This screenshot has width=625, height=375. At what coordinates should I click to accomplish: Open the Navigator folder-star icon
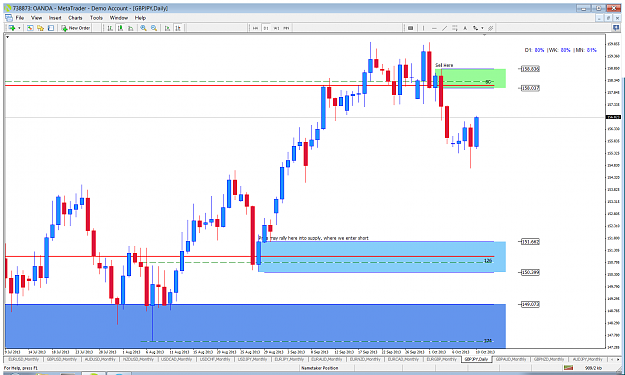tap(40, 28)
